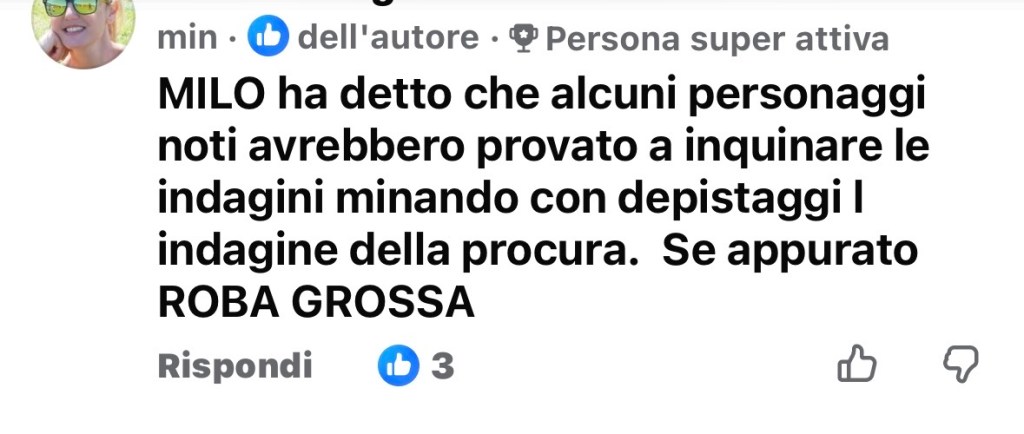Viewport: 1024px width, 434px height.
Task: Click the "min" timestamp of the comment
Action: pos(187,39)
